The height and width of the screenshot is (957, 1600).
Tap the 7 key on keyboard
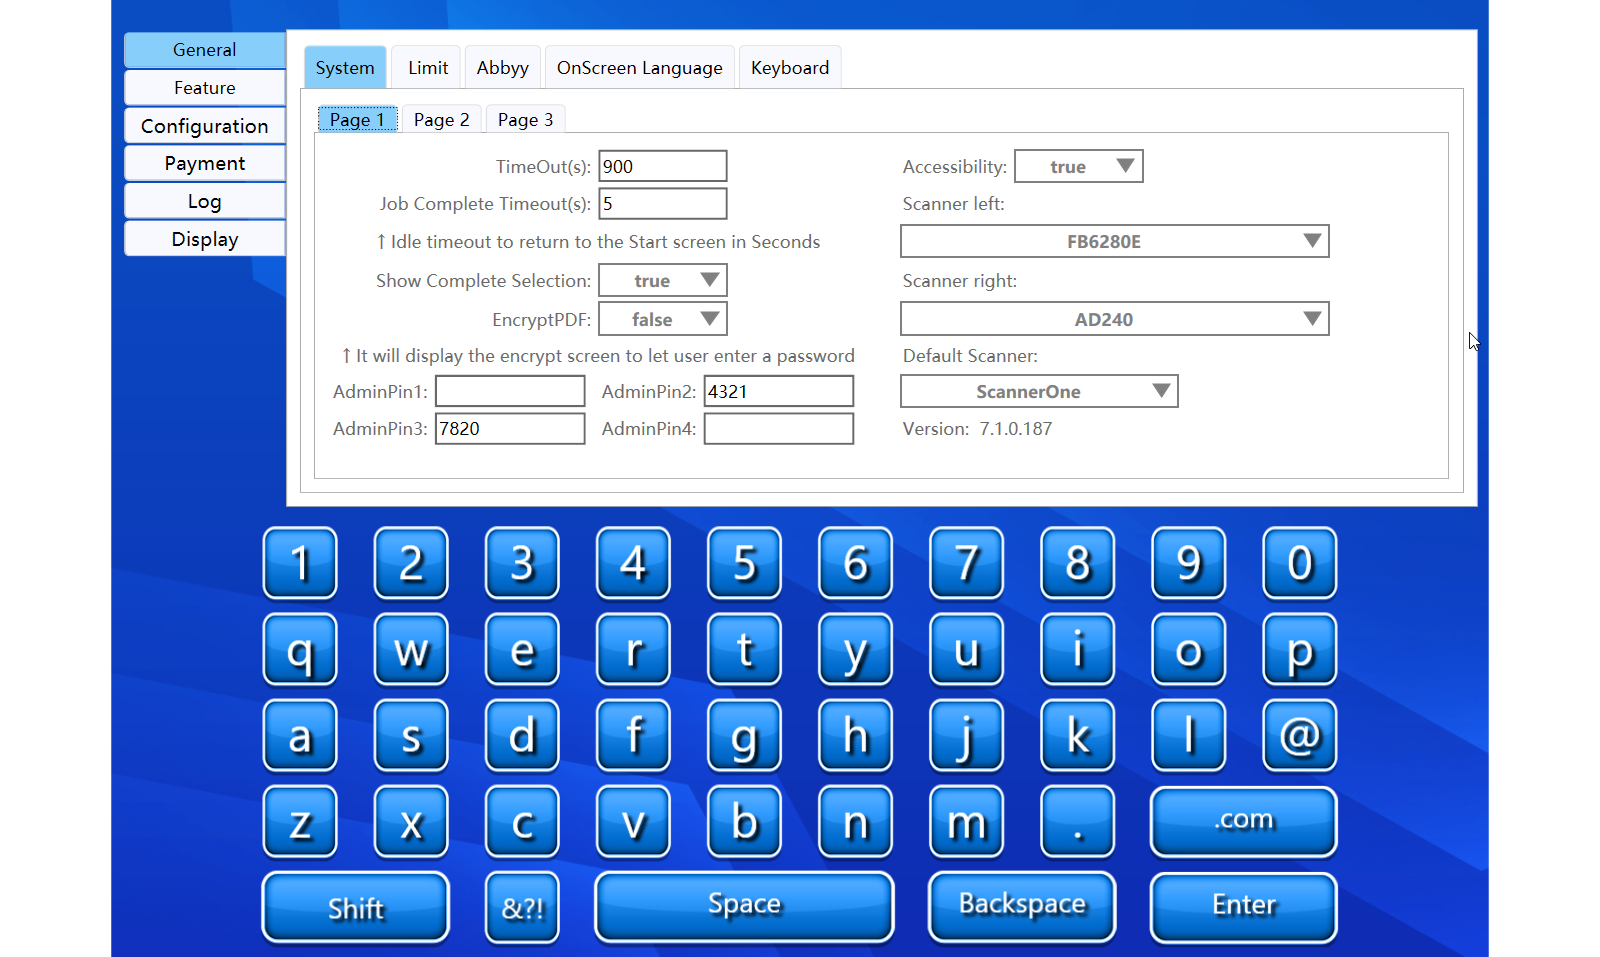pos(966,563)
